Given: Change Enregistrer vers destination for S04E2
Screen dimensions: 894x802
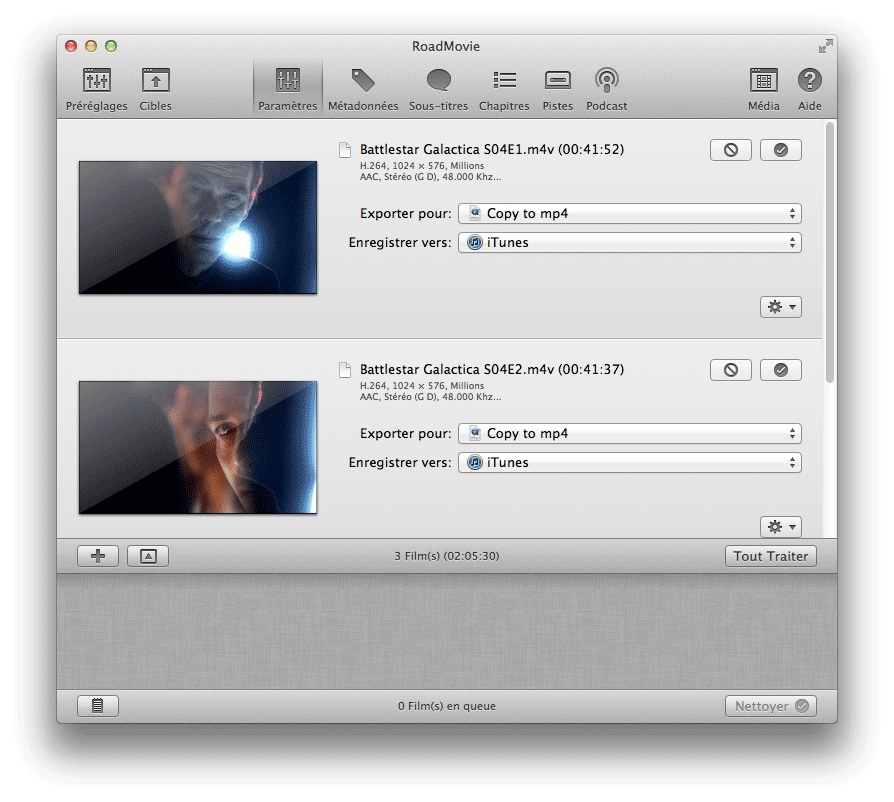Looking at the screenshot, I should (629, 462).
